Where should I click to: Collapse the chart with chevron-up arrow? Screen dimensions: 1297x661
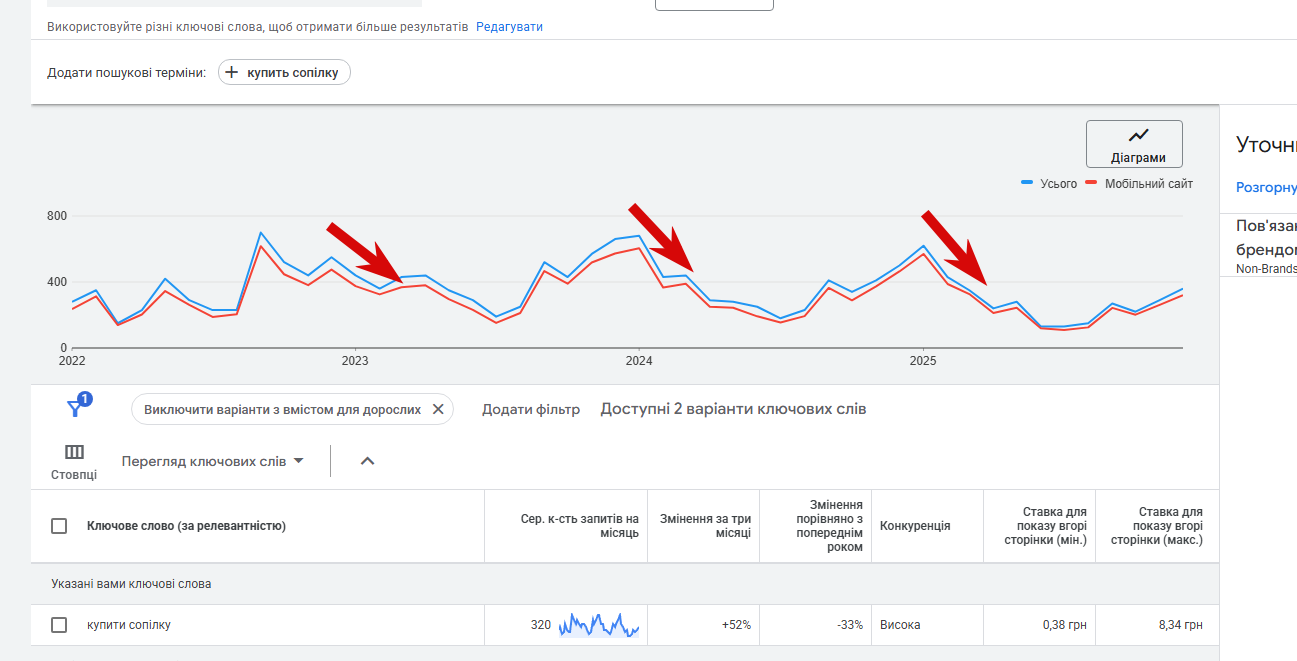367,461
